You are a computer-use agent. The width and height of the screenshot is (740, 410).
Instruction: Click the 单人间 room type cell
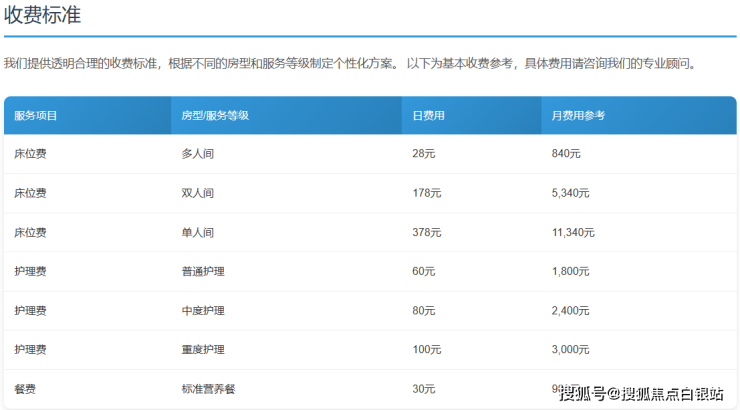(x=197, y=232)
